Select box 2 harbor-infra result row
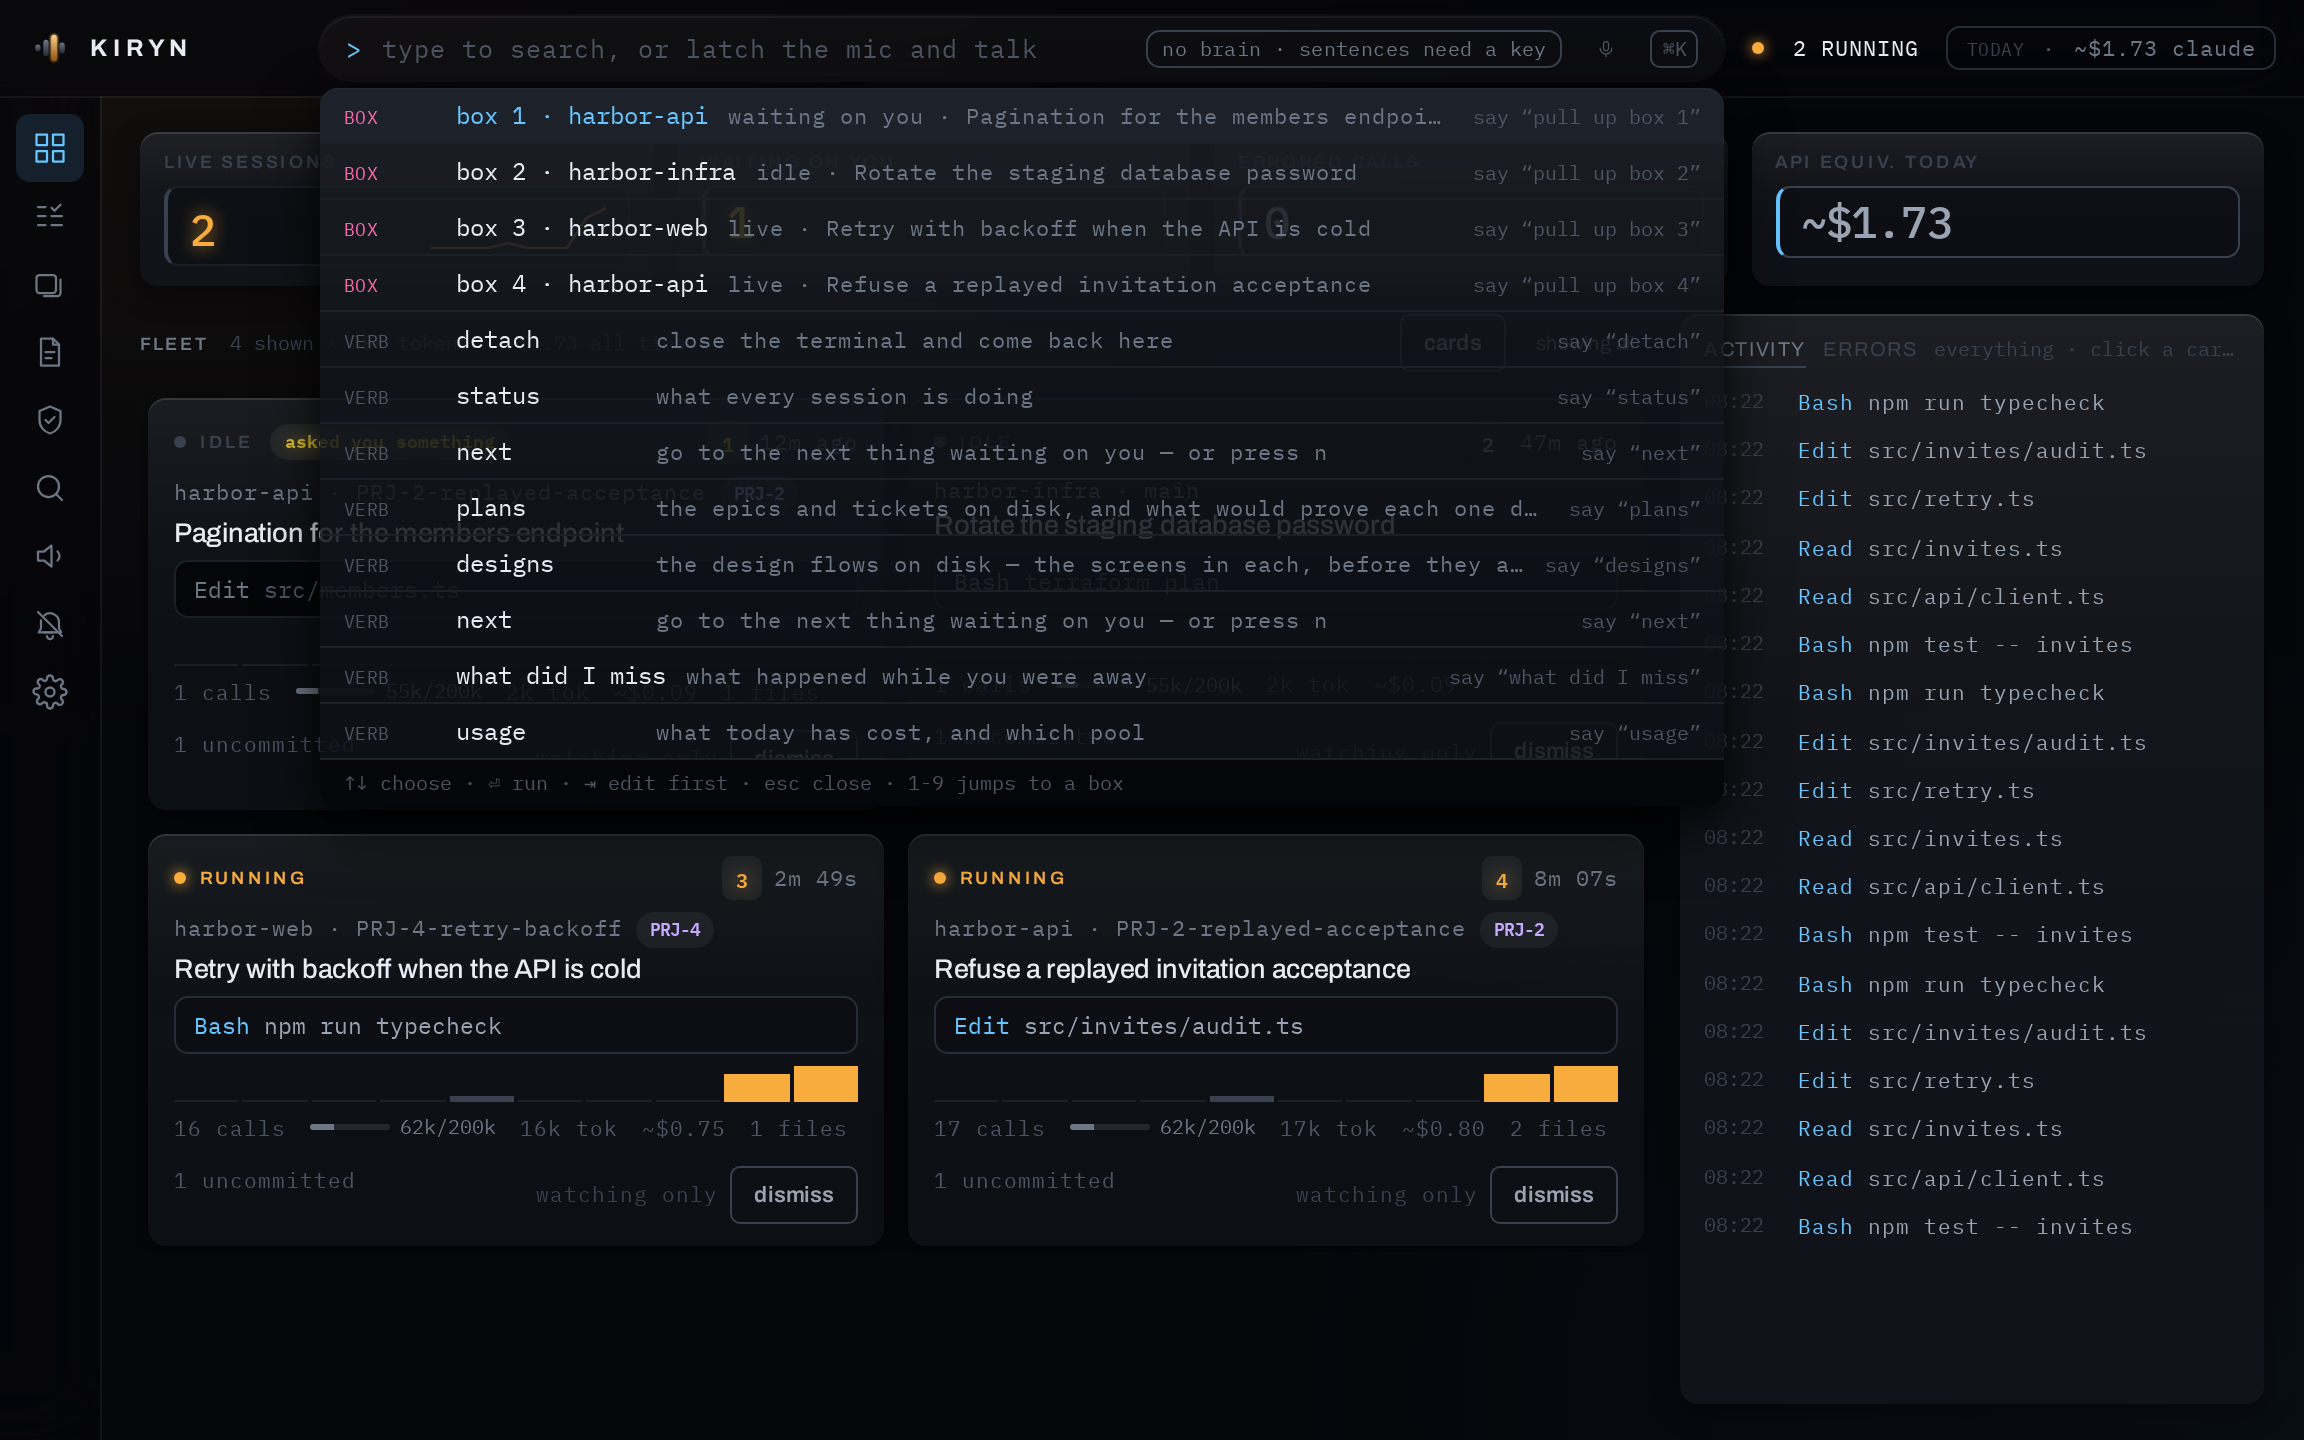This screenshot has height=1440, width=2304. click(x=1021, y=173)
